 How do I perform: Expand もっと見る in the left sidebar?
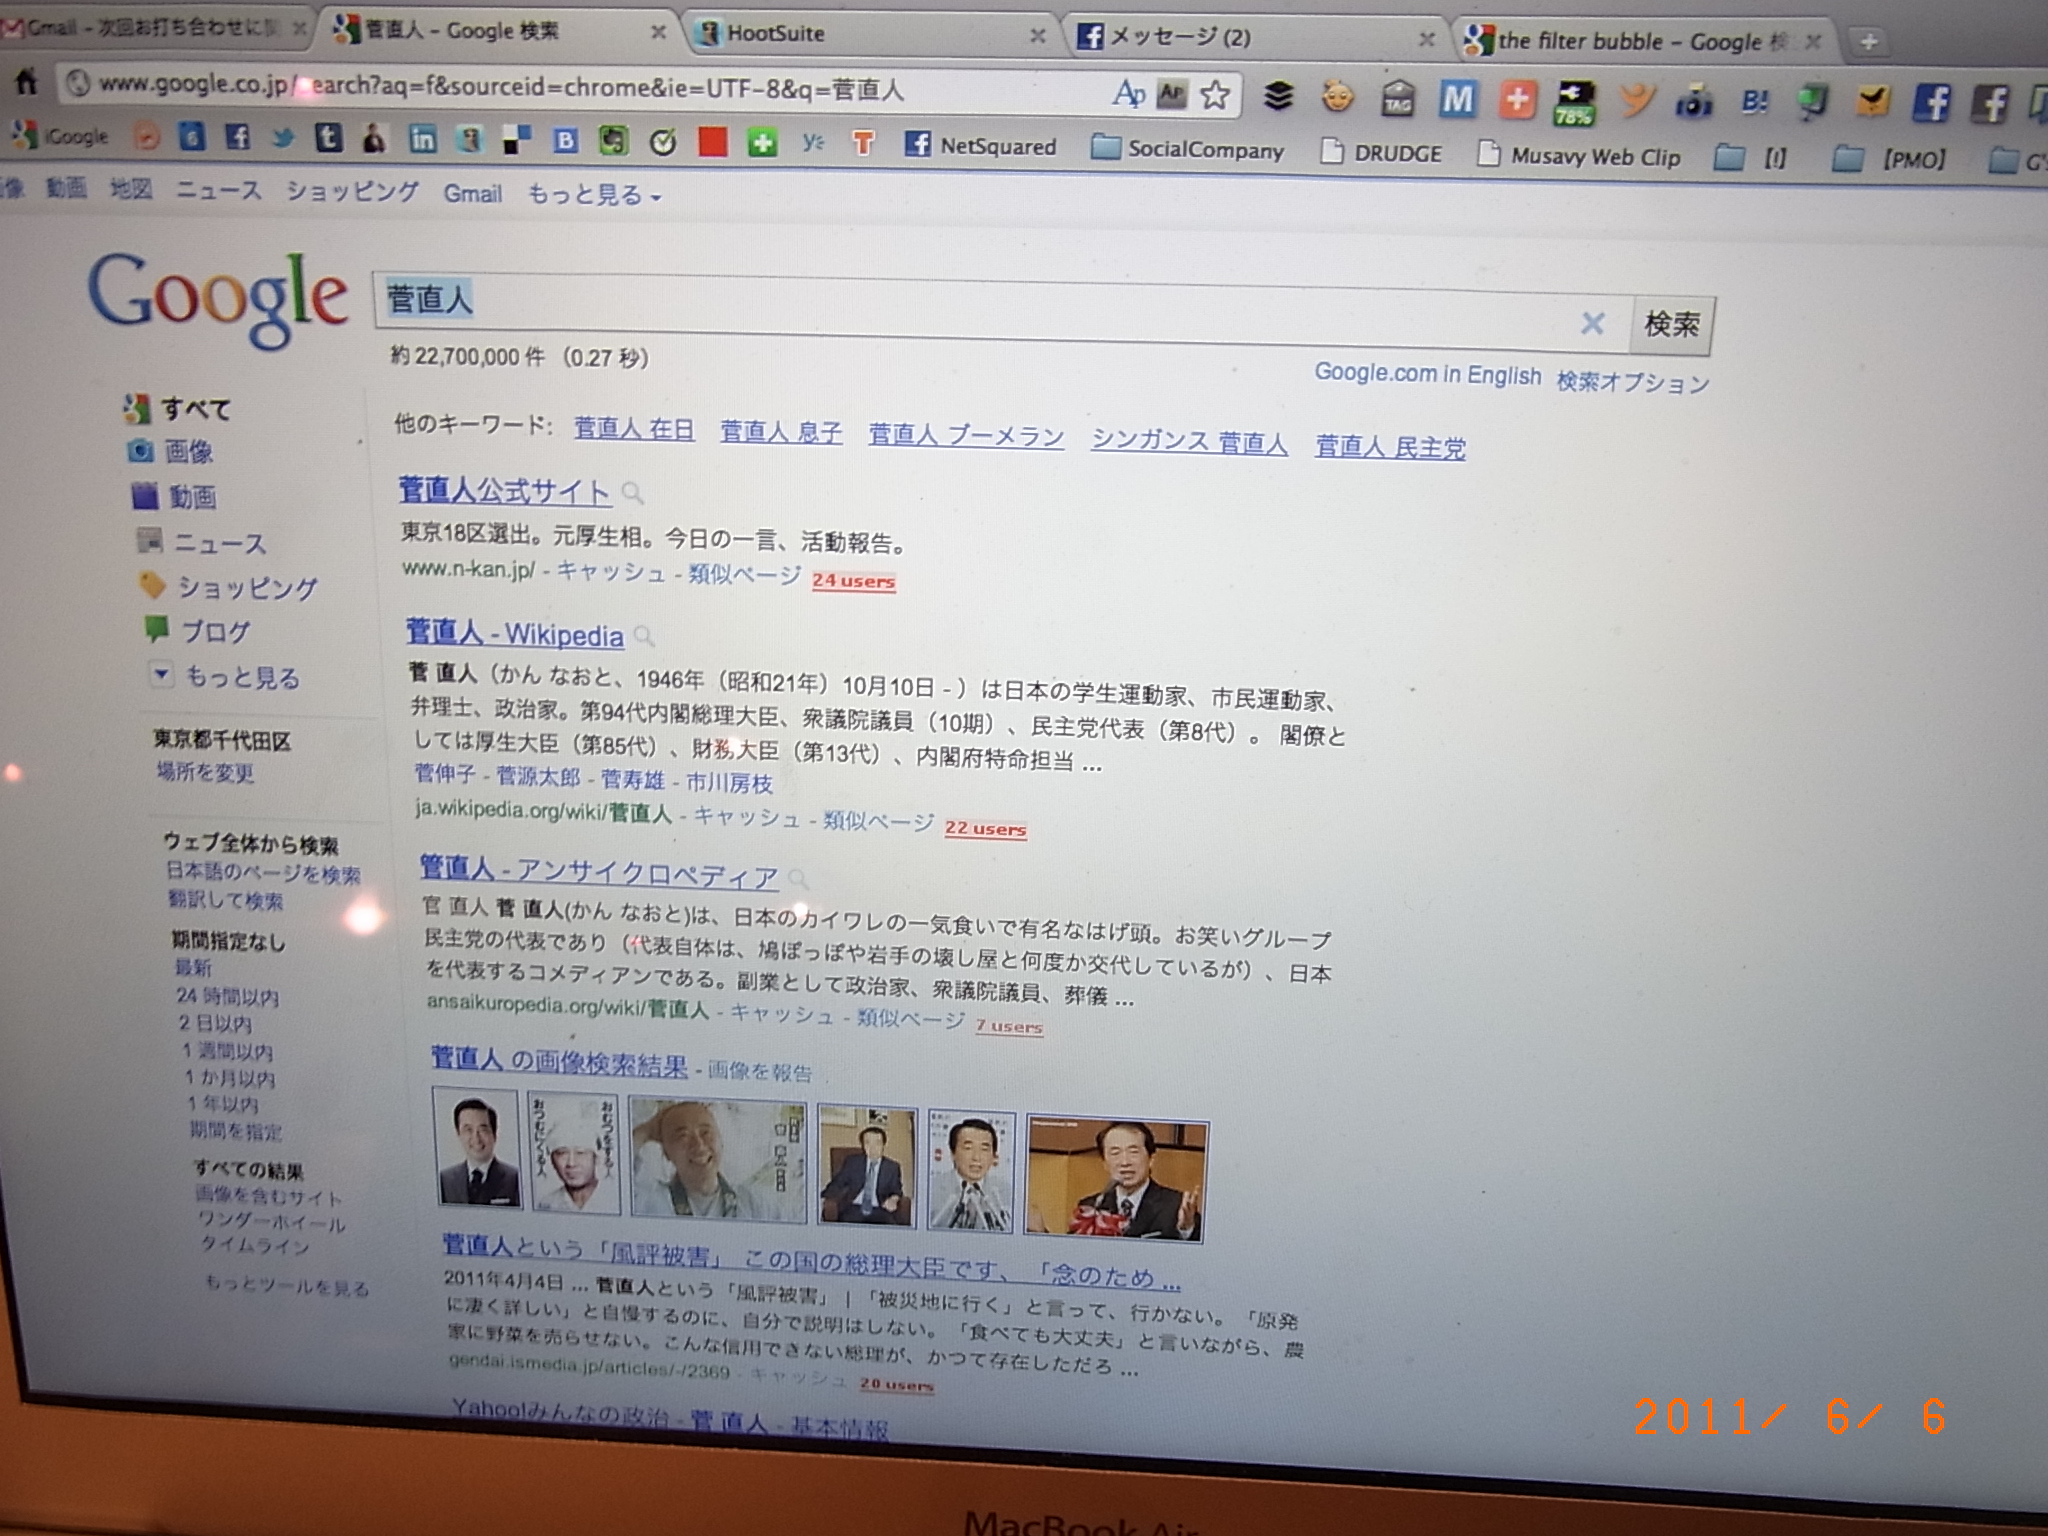coord(240,677)
